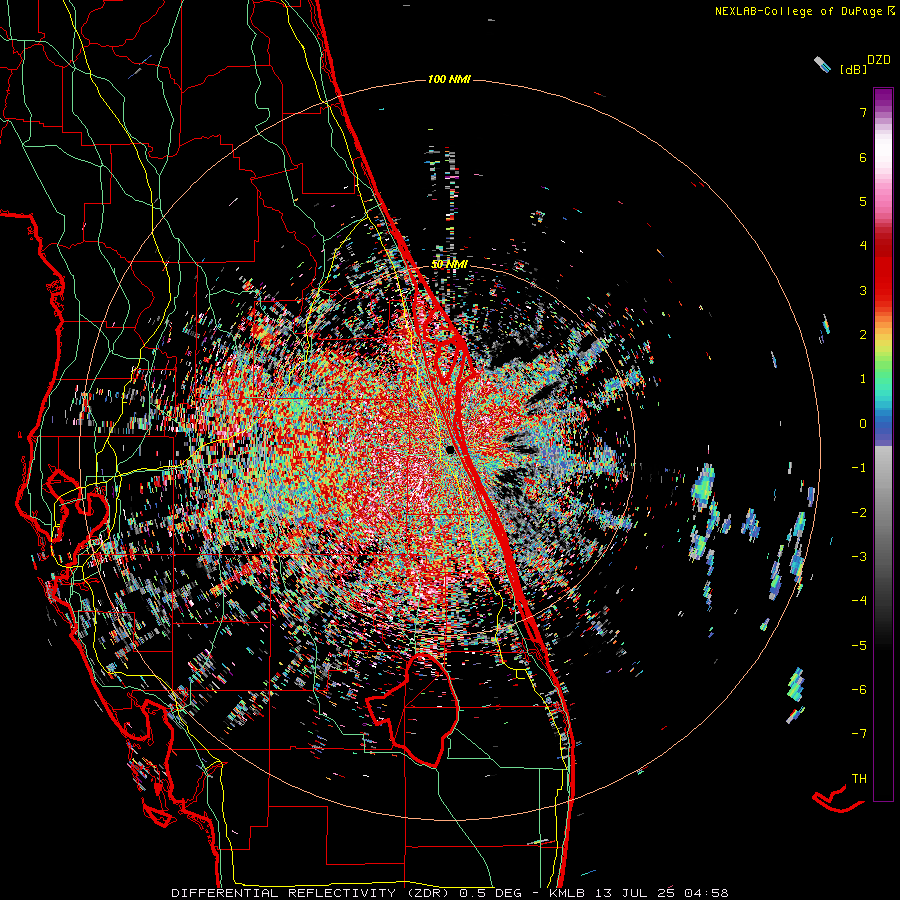Click the -1 value on the scale
The image size is (900, 900).
[x=859, y=468]
